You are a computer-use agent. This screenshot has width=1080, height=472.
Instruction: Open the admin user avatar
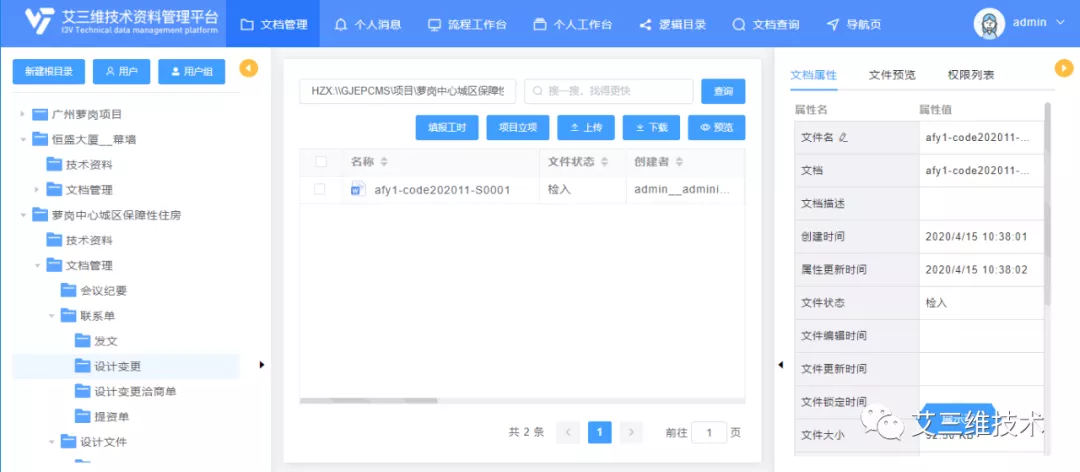coord(989,23)
